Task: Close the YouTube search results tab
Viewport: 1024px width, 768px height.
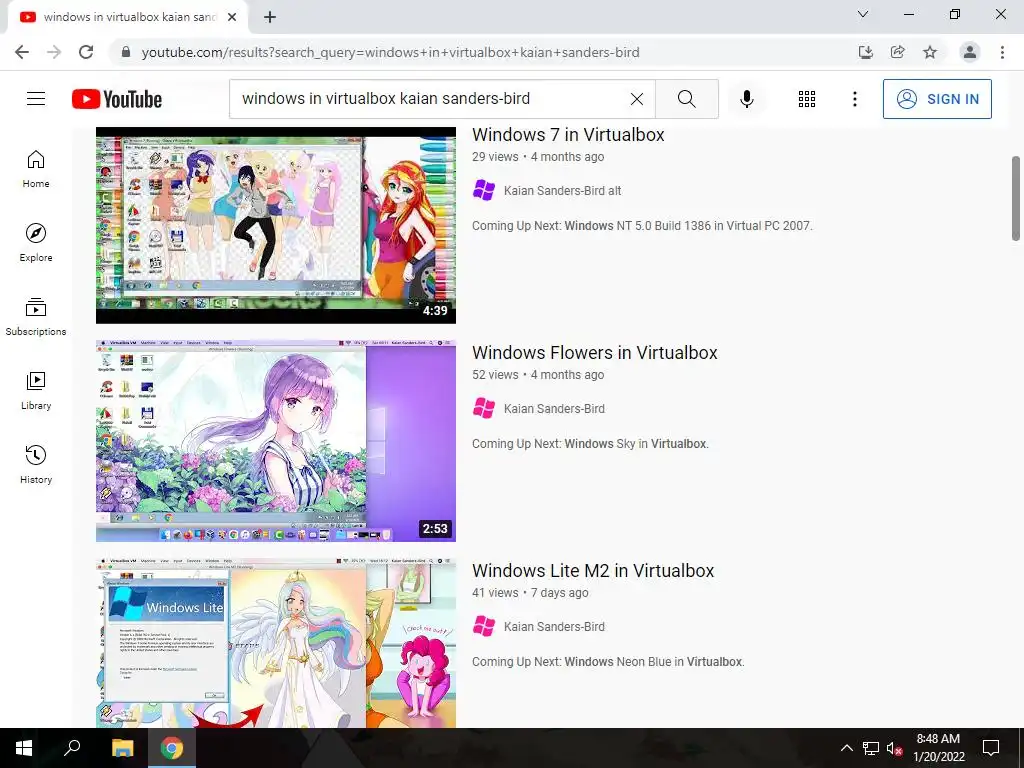Action: point(232,17)
